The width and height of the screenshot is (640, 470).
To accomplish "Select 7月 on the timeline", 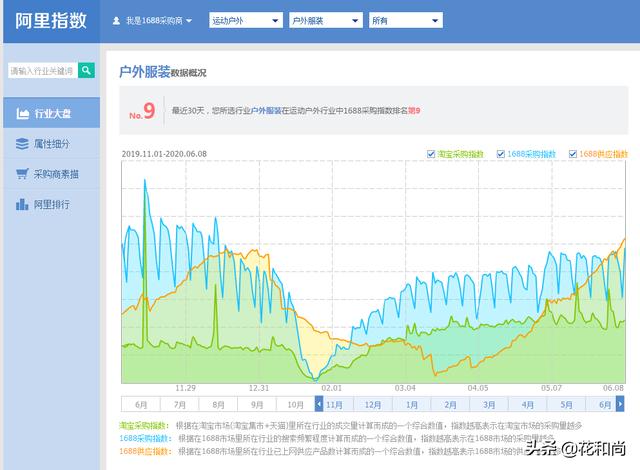I will [180, 404].
